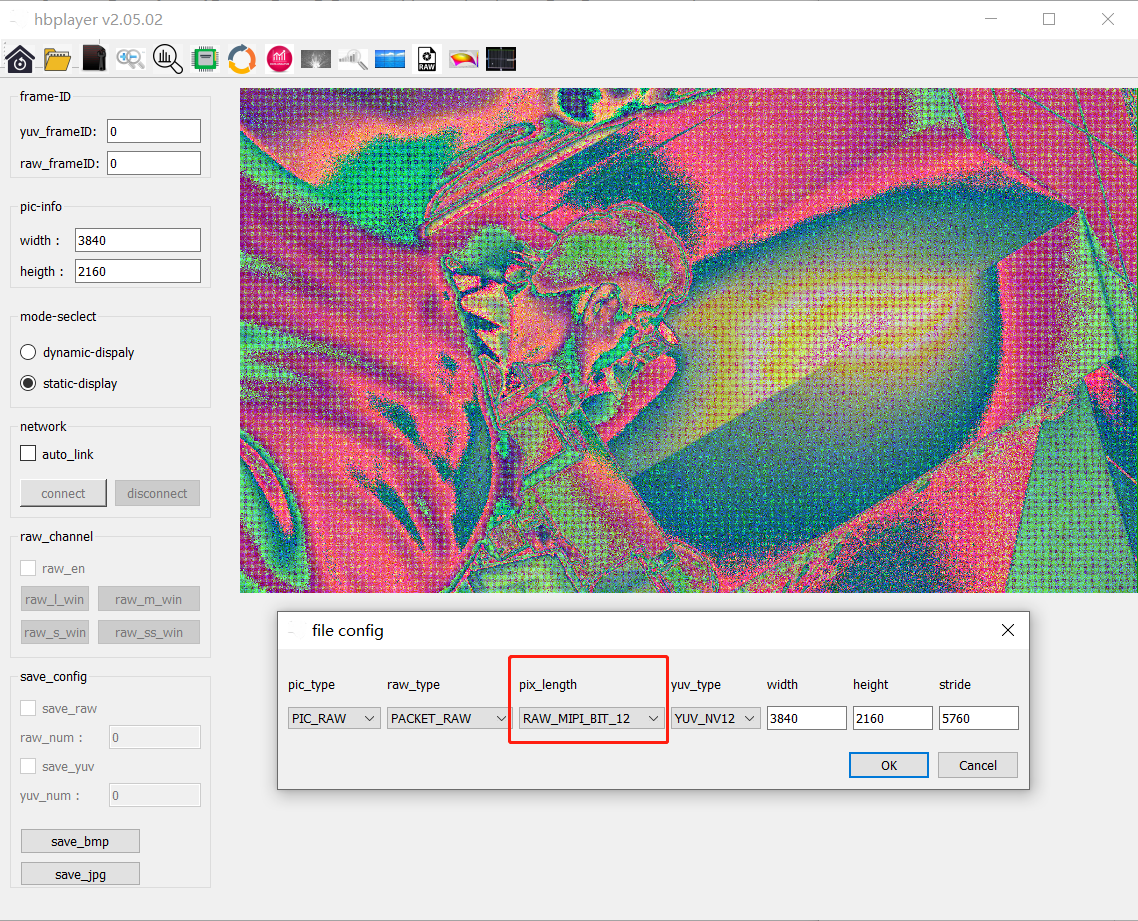Select the static-display radio button
Viewport: 1138px width, 921px height.
28,383
